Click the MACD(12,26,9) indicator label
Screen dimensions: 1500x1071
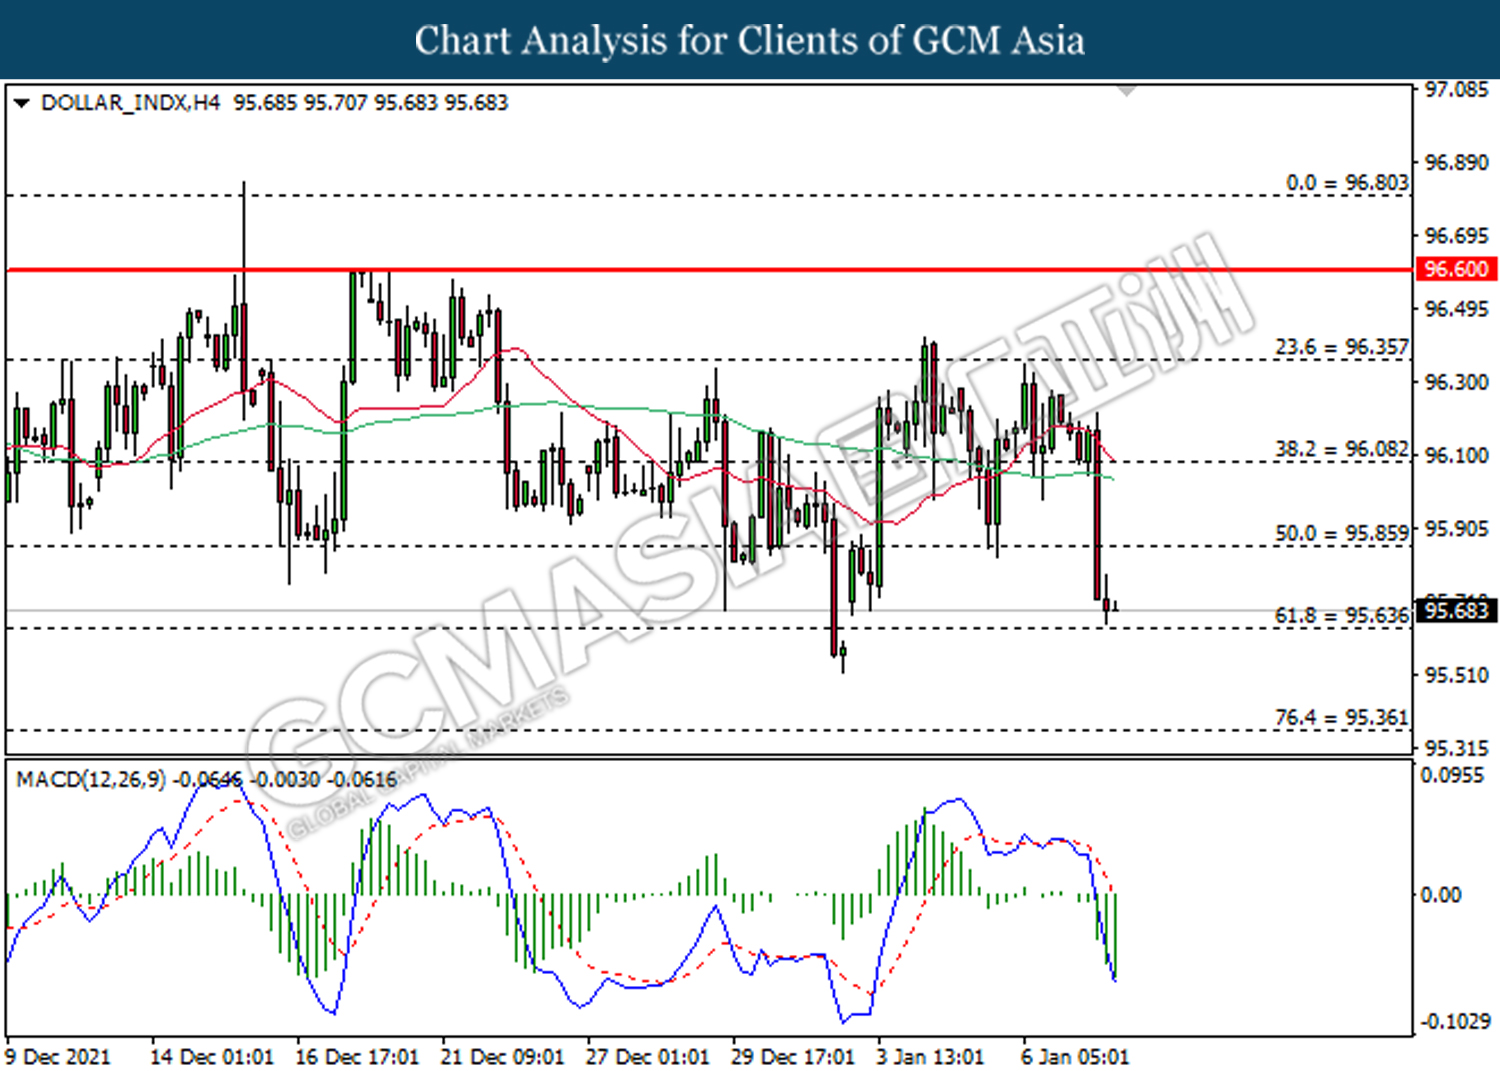[x=91, y=780]
